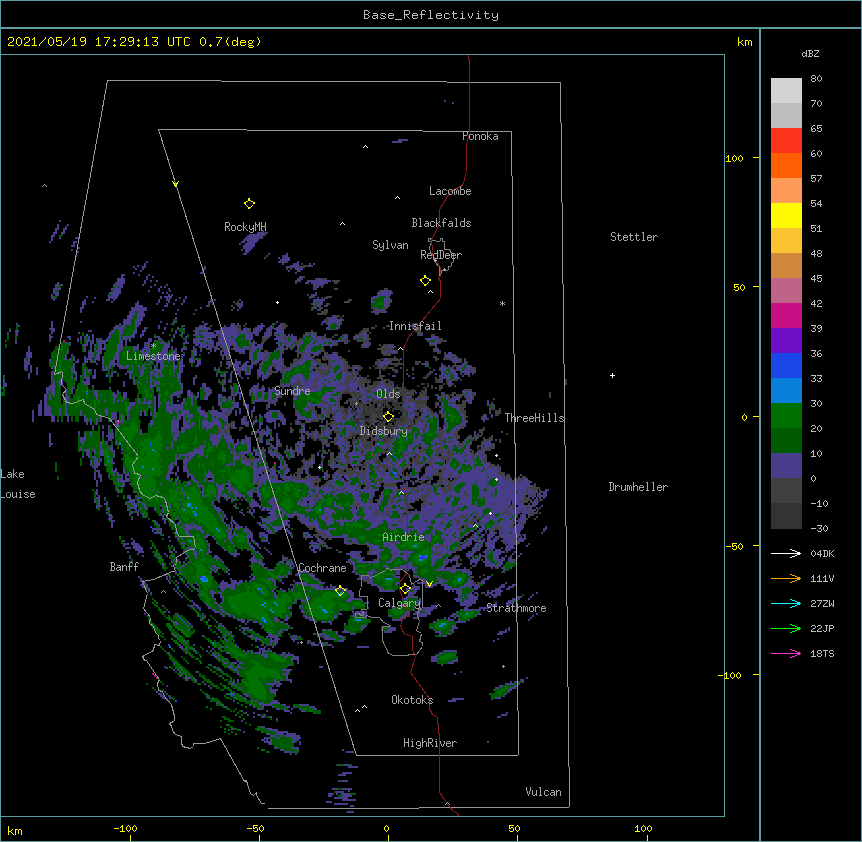Click the yellow arrow marker on polygon's northwest edge
Screen dimensions: 862x842
175,184
